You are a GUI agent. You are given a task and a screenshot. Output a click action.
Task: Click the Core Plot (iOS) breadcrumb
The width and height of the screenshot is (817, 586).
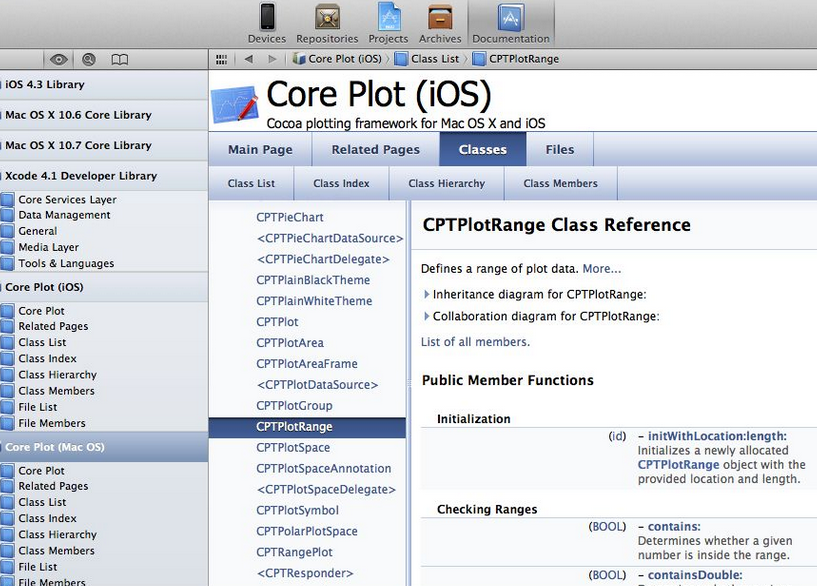338,59
